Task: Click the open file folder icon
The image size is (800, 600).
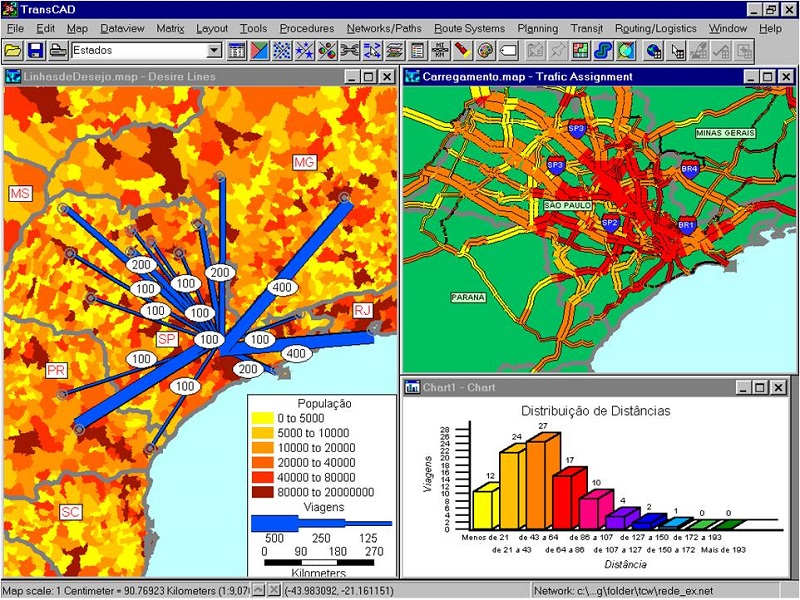Action: (x=13, y=51)
